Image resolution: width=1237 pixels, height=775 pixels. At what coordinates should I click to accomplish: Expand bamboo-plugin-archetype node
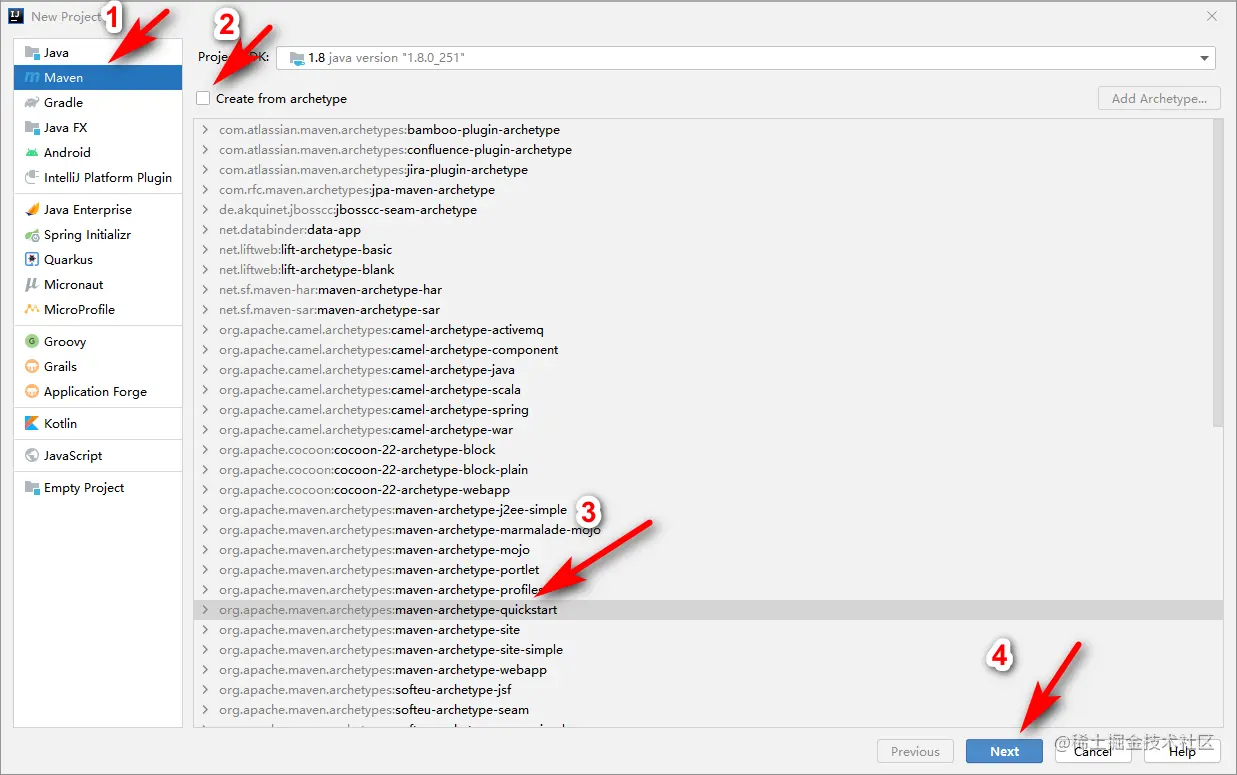pos(205,130)
